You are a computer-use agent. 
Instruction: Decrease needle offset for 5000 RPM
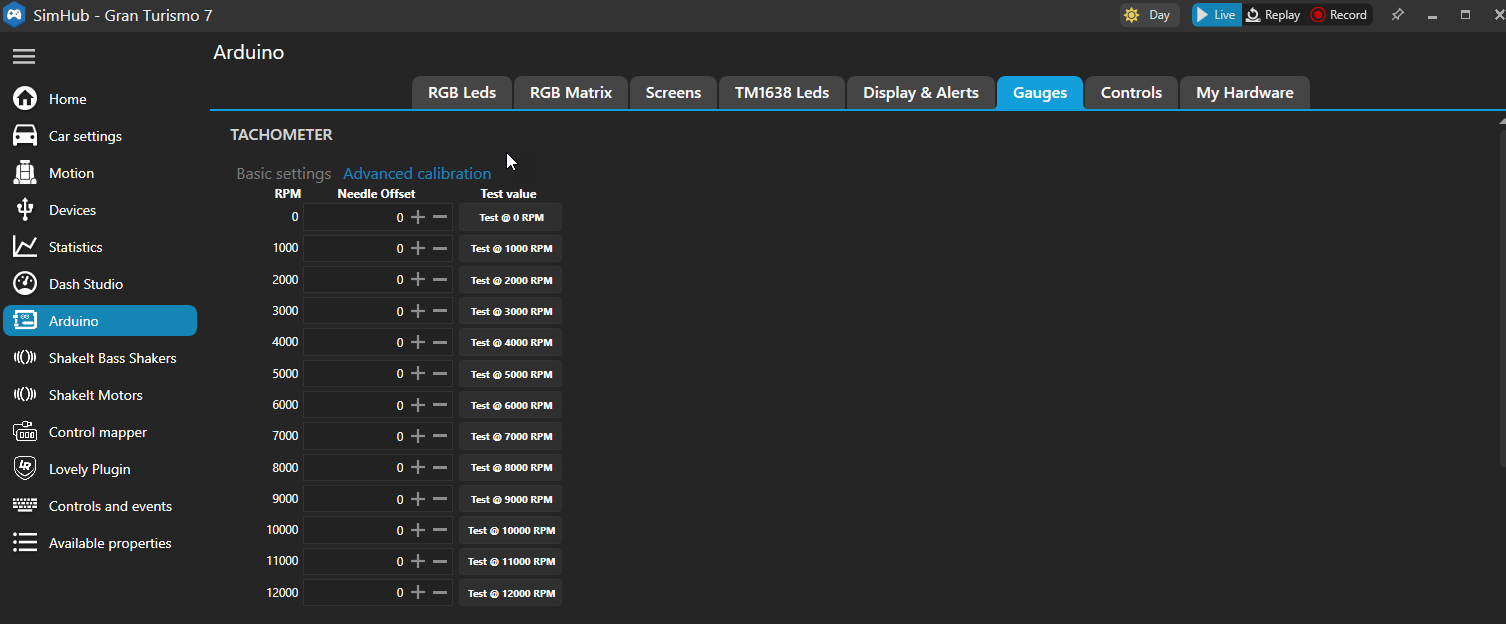[440, 373]
